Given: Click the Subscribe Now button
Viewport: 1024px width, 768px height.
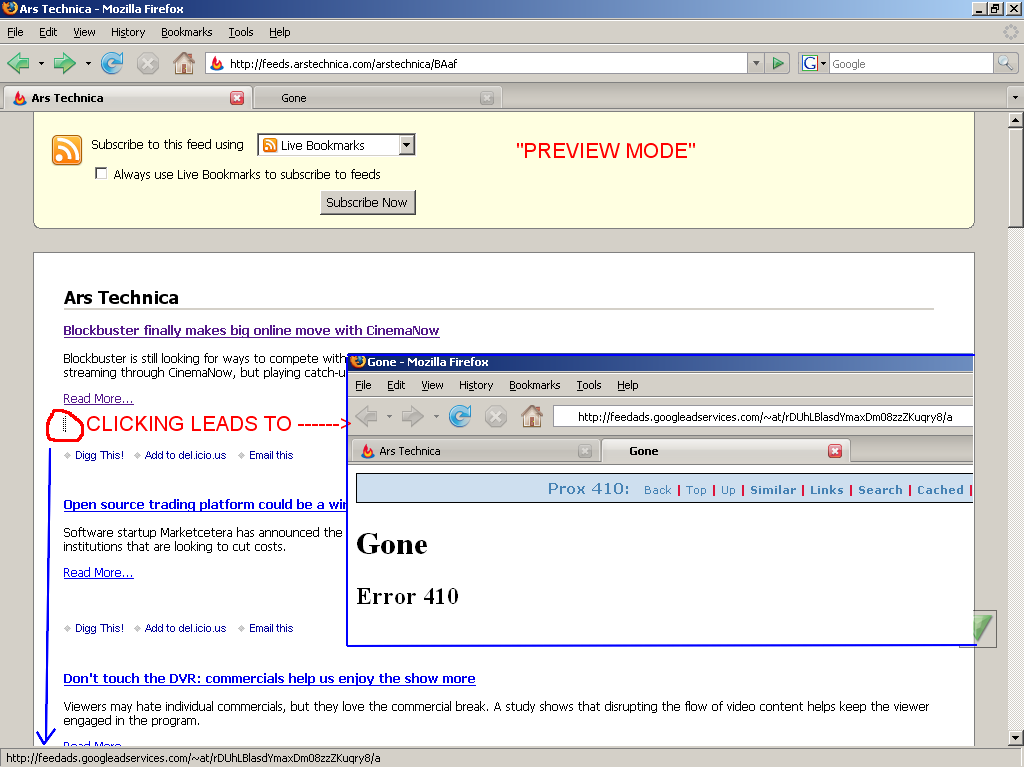Looking at the screenshot, I should [x=367, y=202].
